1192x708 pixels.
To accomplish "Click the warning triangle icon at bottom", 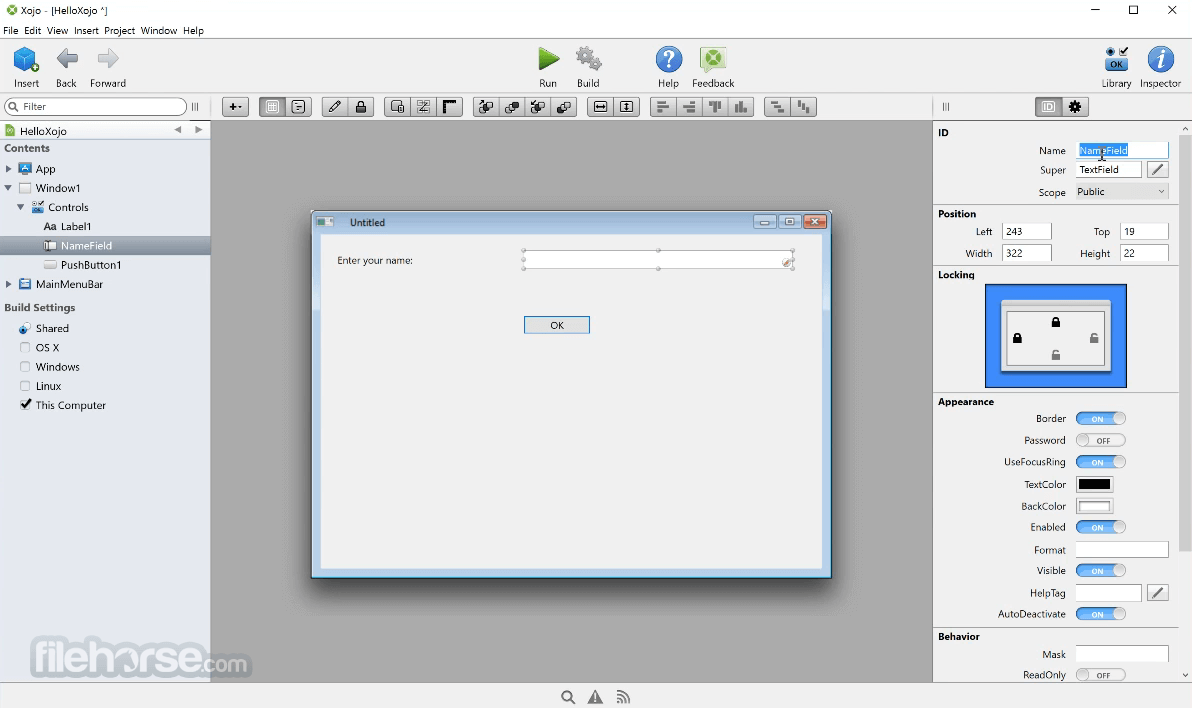I will coord(595,697).
